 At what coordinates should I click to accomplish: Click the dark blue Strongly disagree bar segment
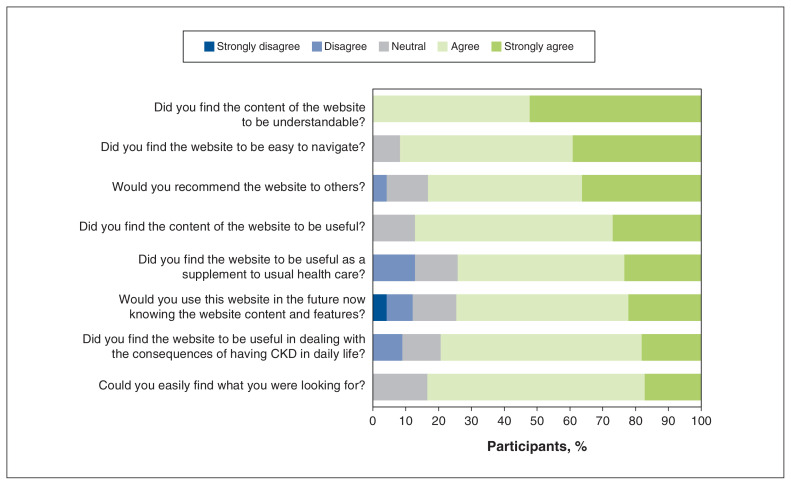pyautogui.click(x=380, y=307)
